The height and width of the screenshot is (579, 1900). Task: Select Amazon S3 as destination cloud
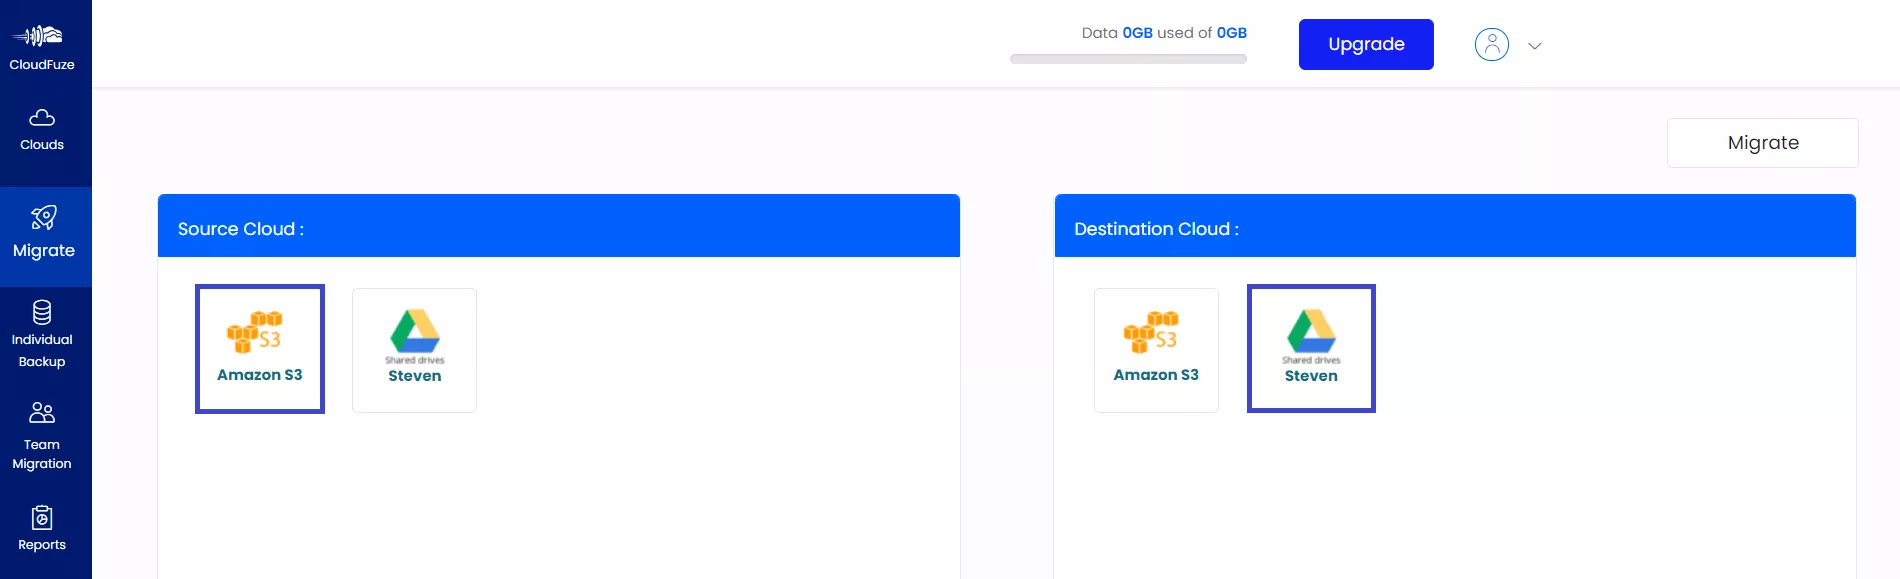click(x=1156, y=350)
